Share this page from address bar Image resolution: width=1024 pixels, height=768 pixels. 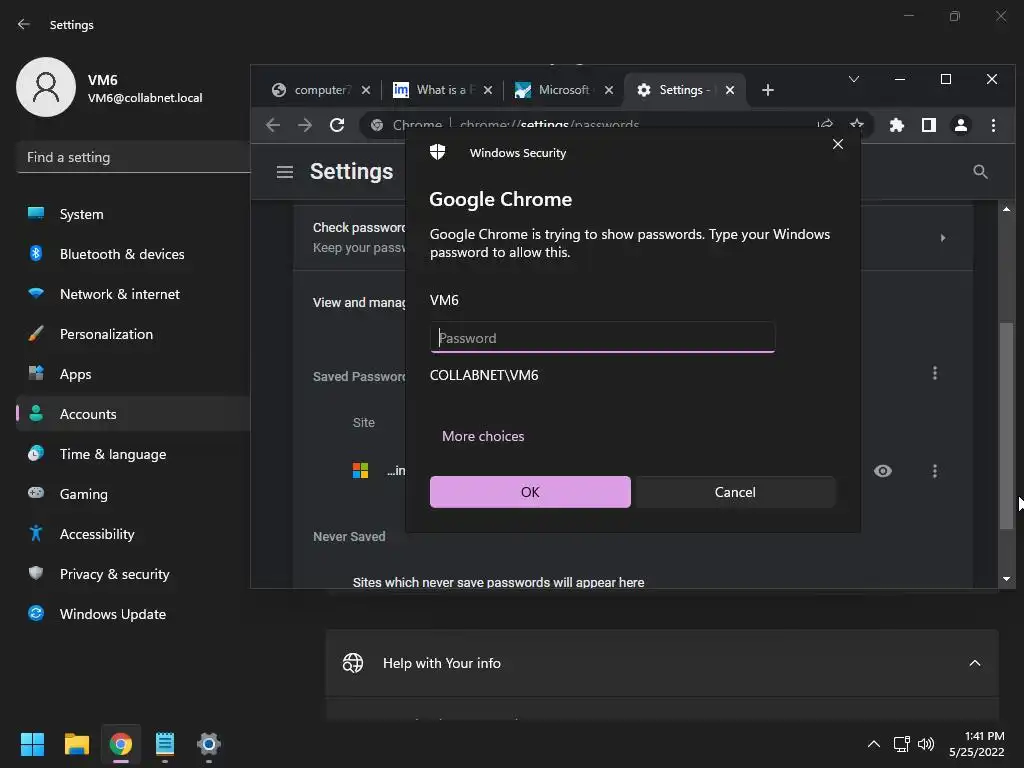click(x=825, y=123)
